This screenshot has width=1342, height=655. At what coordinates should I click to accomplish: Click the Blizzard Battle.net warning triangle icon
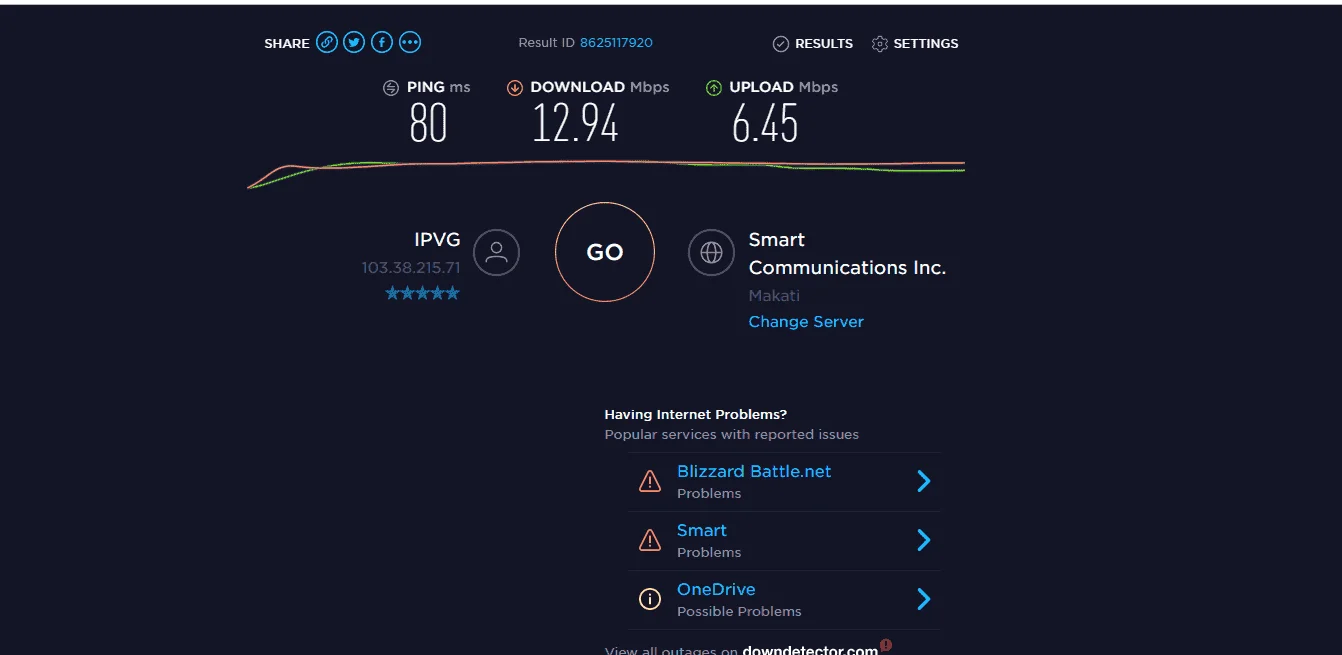pyautogui.click(x=650, y=481)
